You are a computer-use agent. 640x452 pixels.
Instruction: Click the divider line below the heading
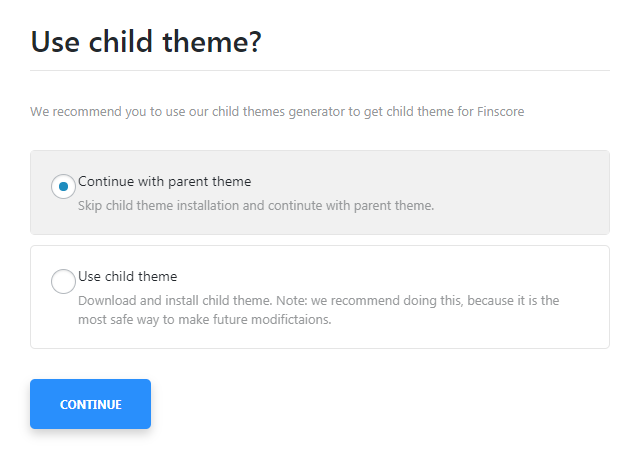[x=320, y=71]
